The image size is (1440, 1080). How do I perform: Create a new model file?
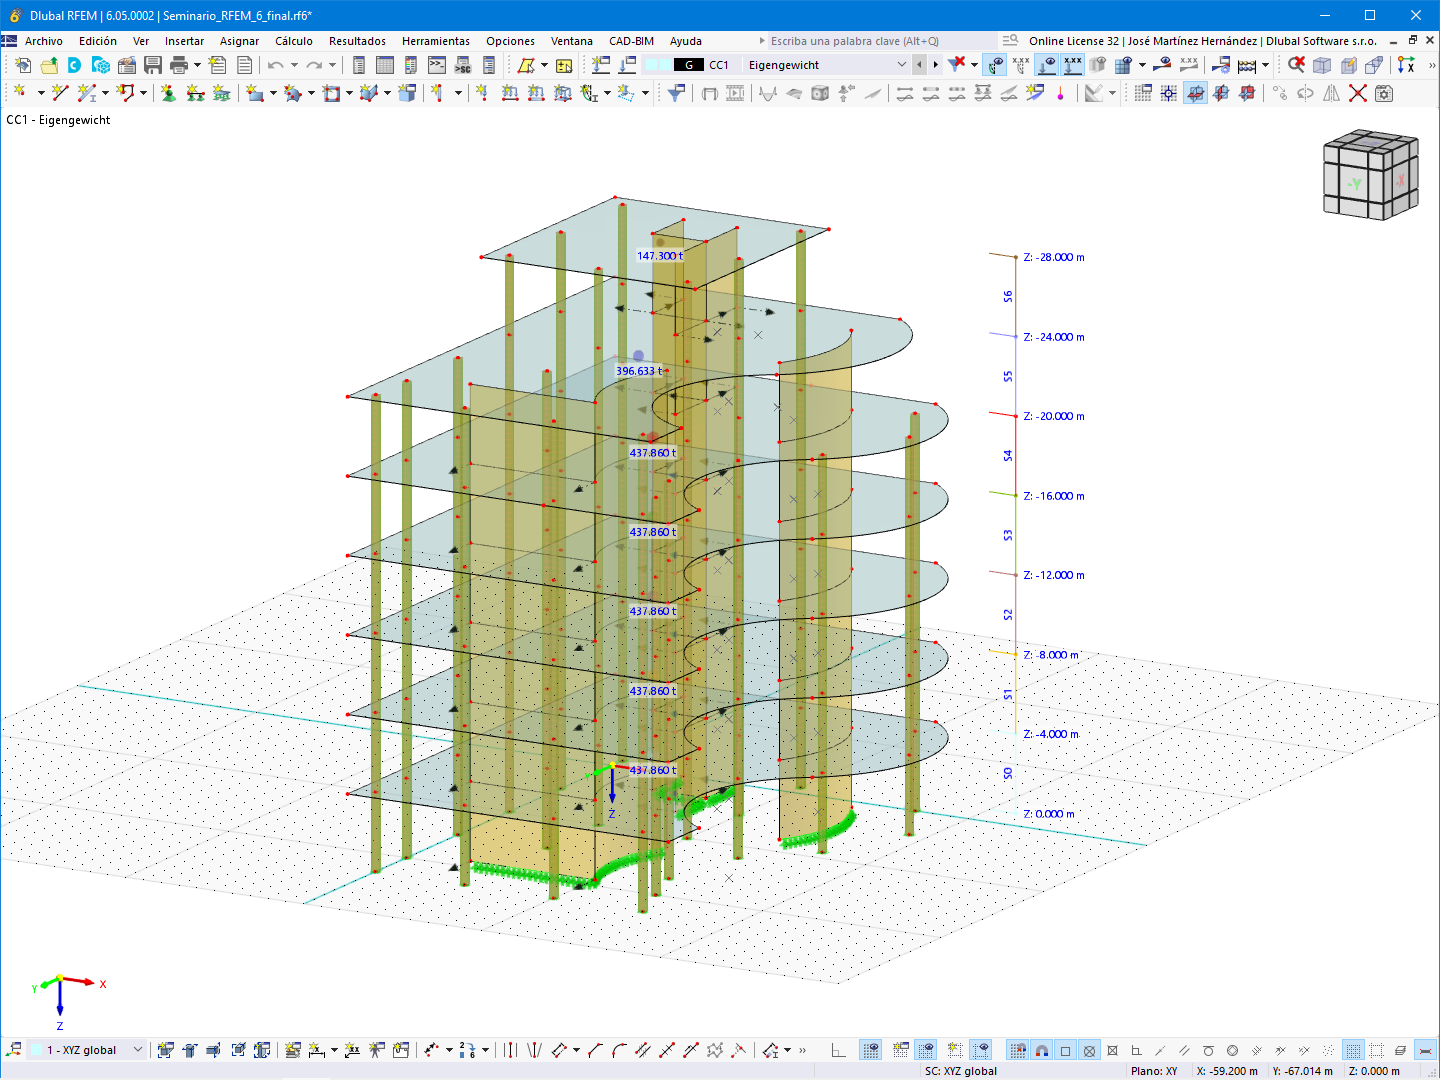tap(22, 65)
